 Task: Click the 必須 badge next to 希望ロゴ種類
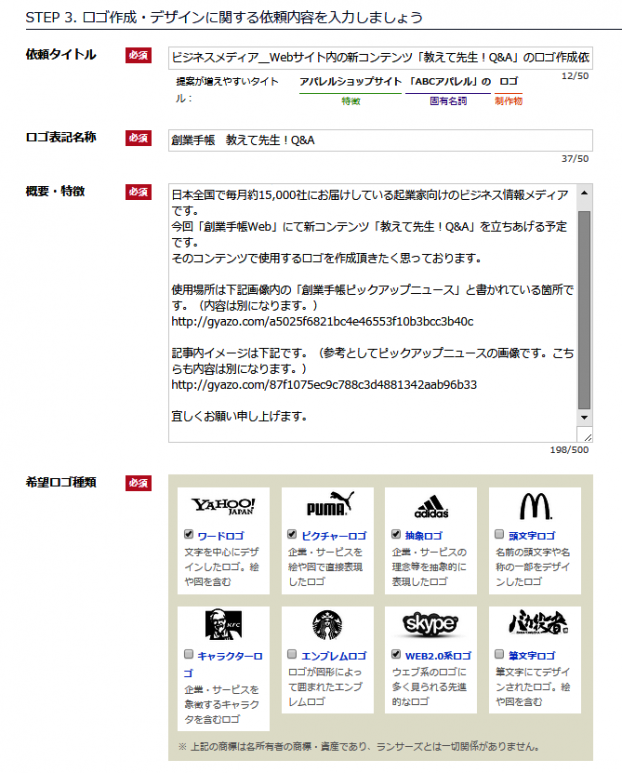[138, 483]
